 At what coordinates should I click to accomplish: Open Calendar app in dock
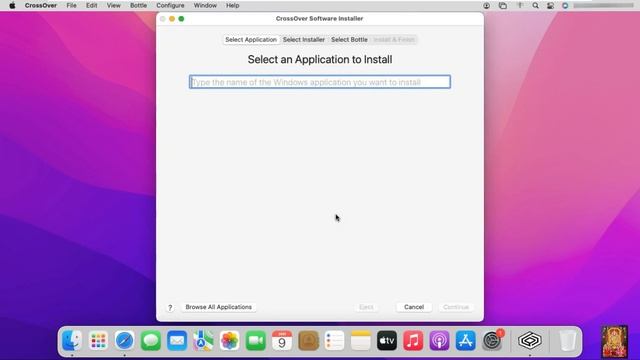click(282, 340)
